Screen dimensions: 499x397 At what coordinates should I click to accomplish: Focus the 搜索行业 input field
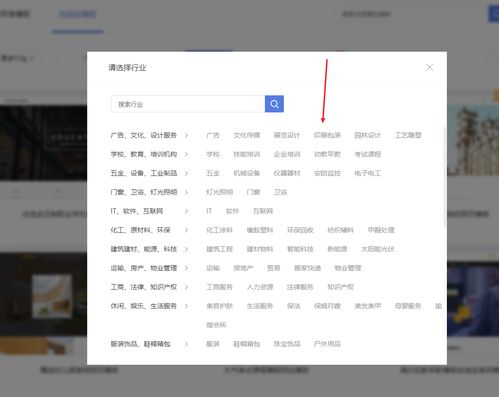[188, 104]
